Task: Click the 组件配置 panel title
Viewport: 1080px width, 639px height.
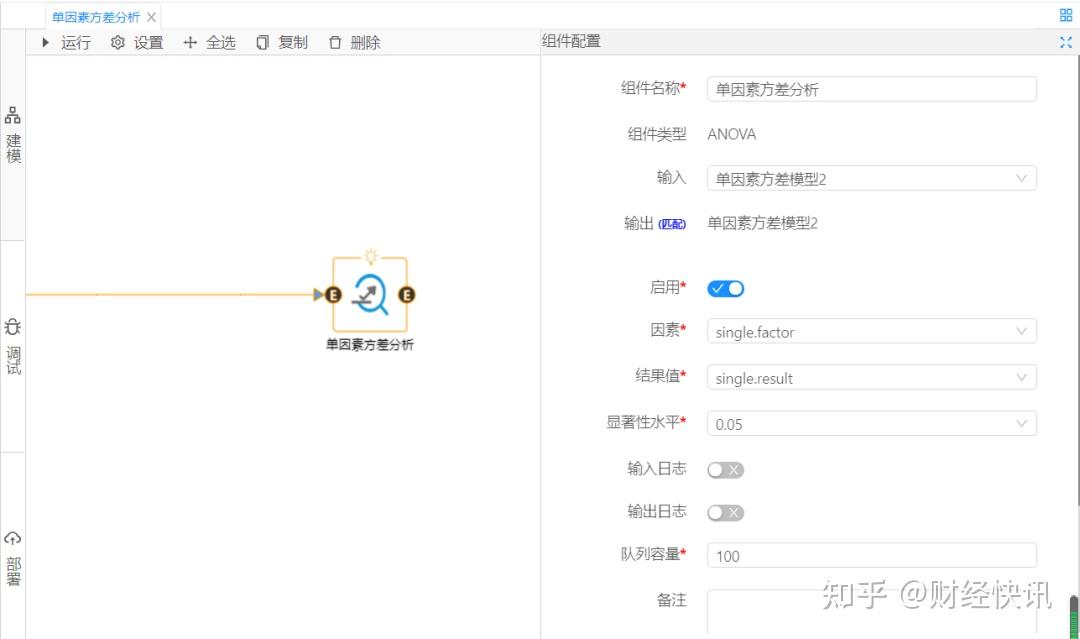Action: (x=571, y=41)
